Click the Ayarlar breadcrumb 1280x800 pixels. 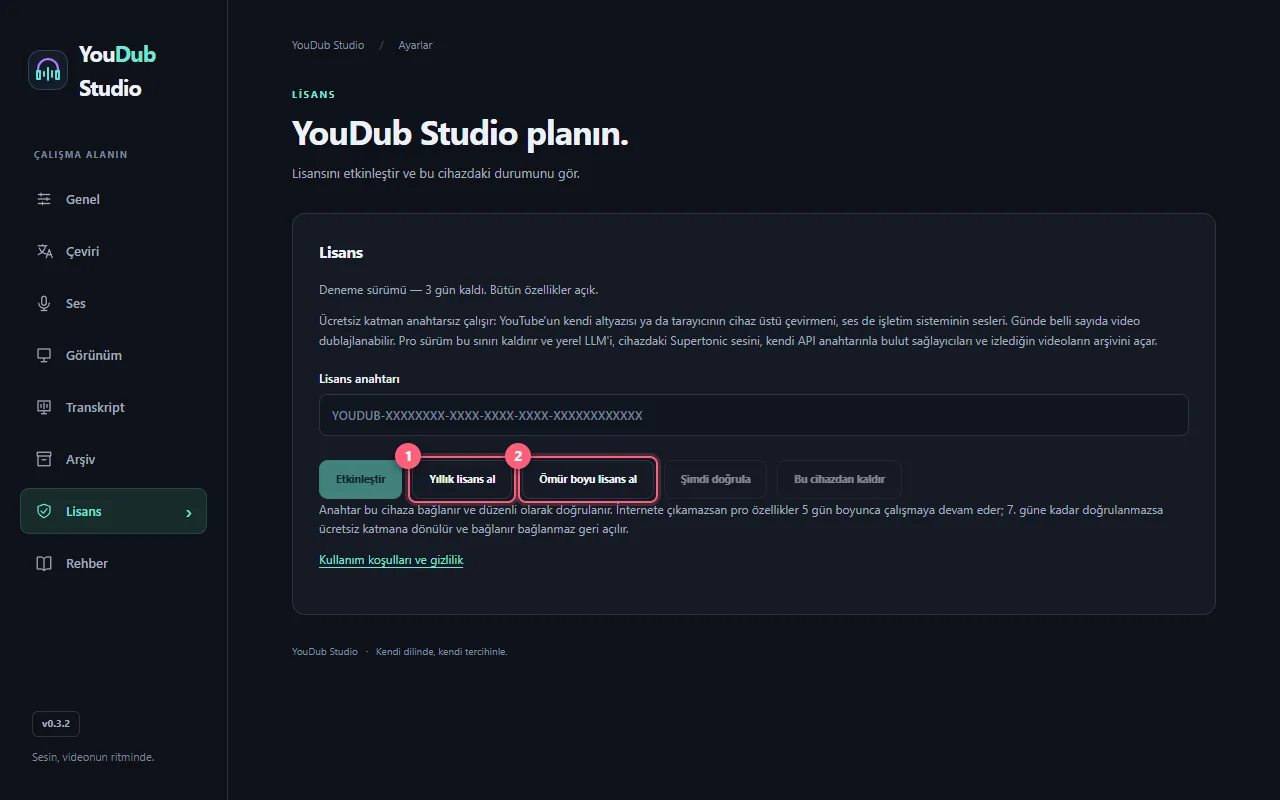[415, 45]
